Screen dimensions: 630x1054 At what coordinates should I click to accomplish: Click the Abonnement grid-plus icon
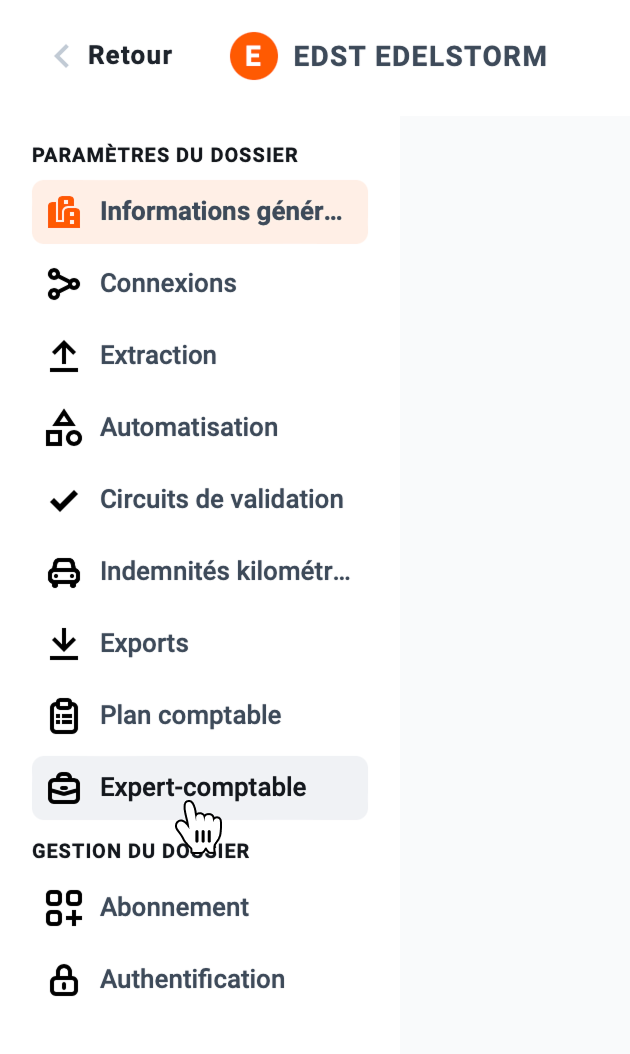tap(64, 907)
